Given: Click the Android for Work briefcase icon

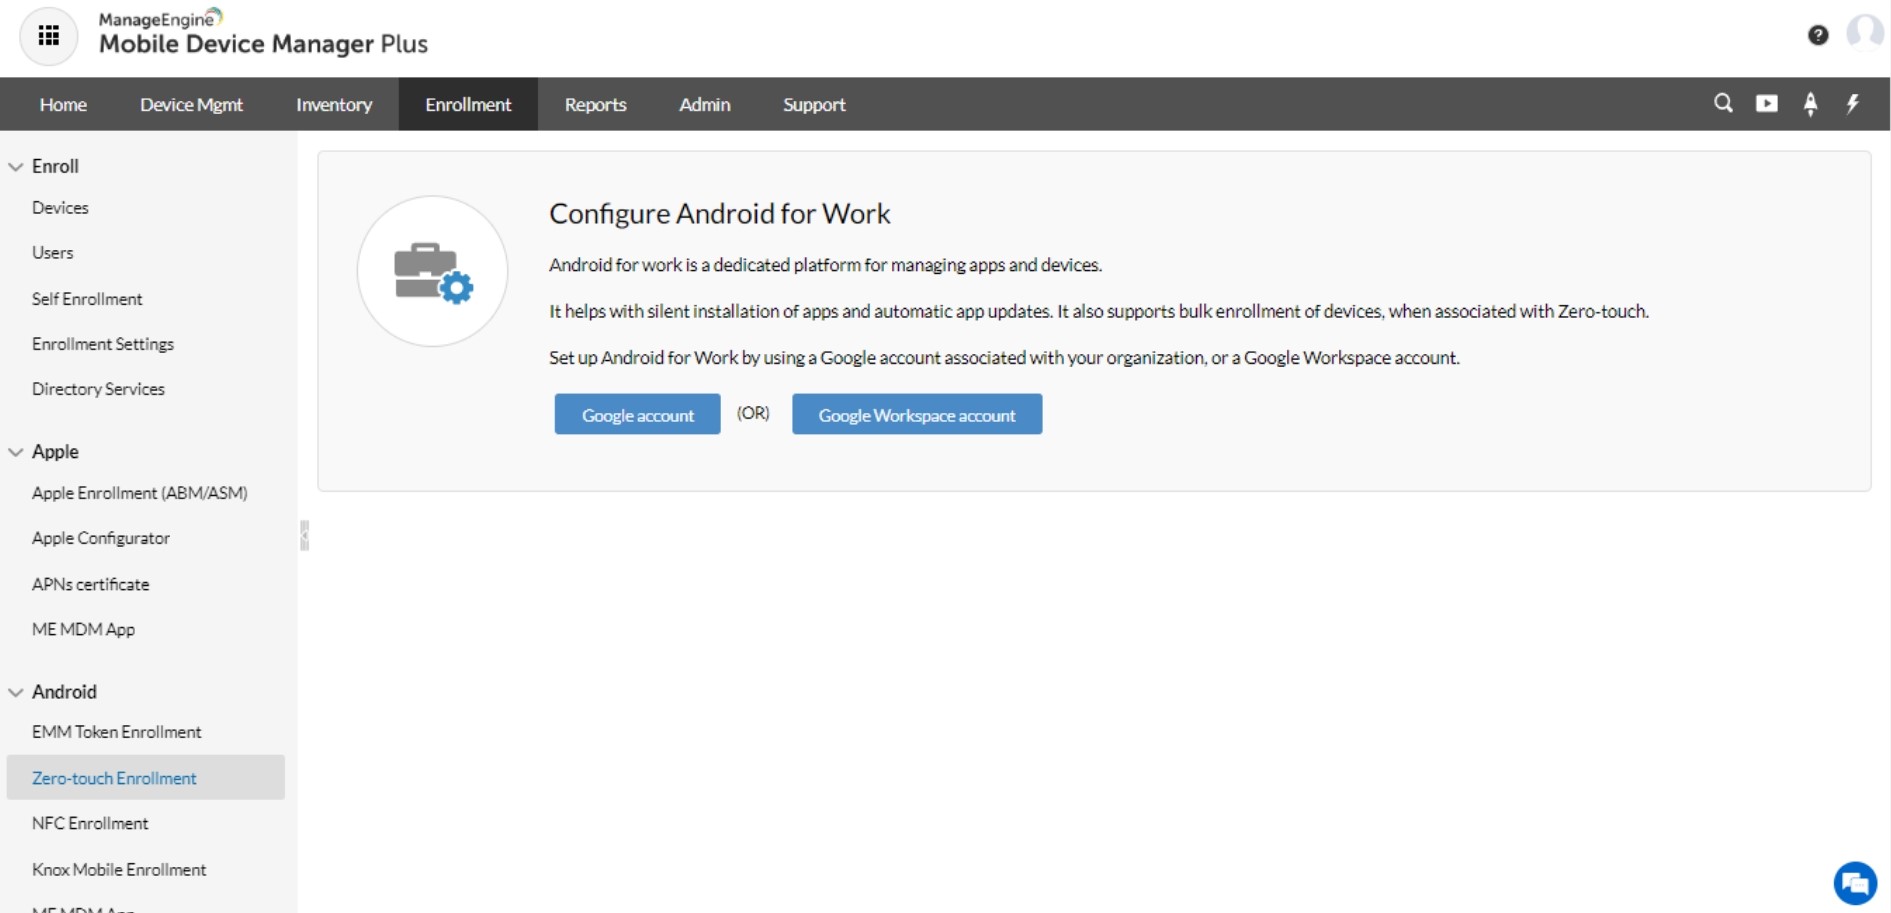Looking at the screenshot, I should (432, 271).
